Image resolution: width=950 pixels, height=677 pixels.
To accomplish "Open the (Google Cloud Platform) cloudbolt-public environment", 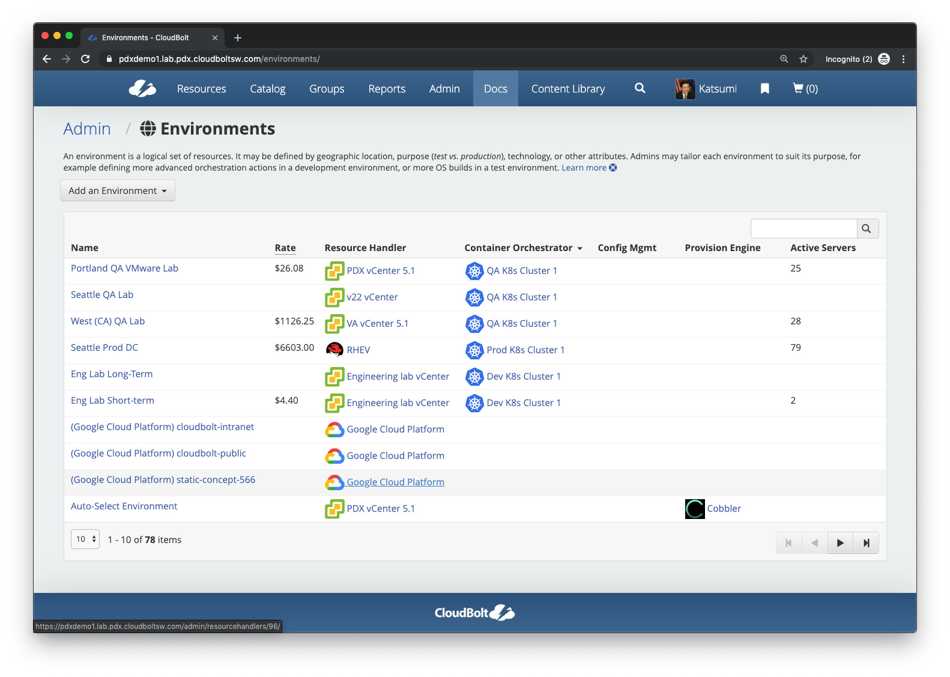I will coord(158,453).
